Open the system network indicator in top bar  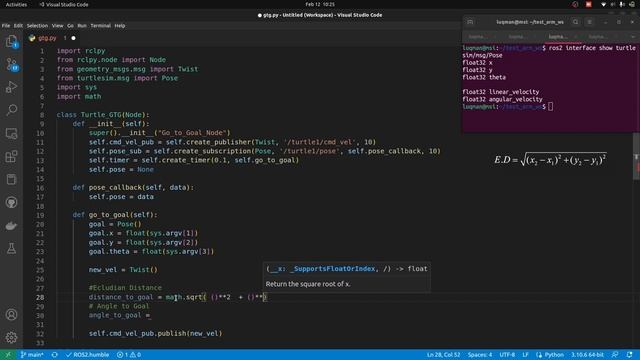(603, 4)
